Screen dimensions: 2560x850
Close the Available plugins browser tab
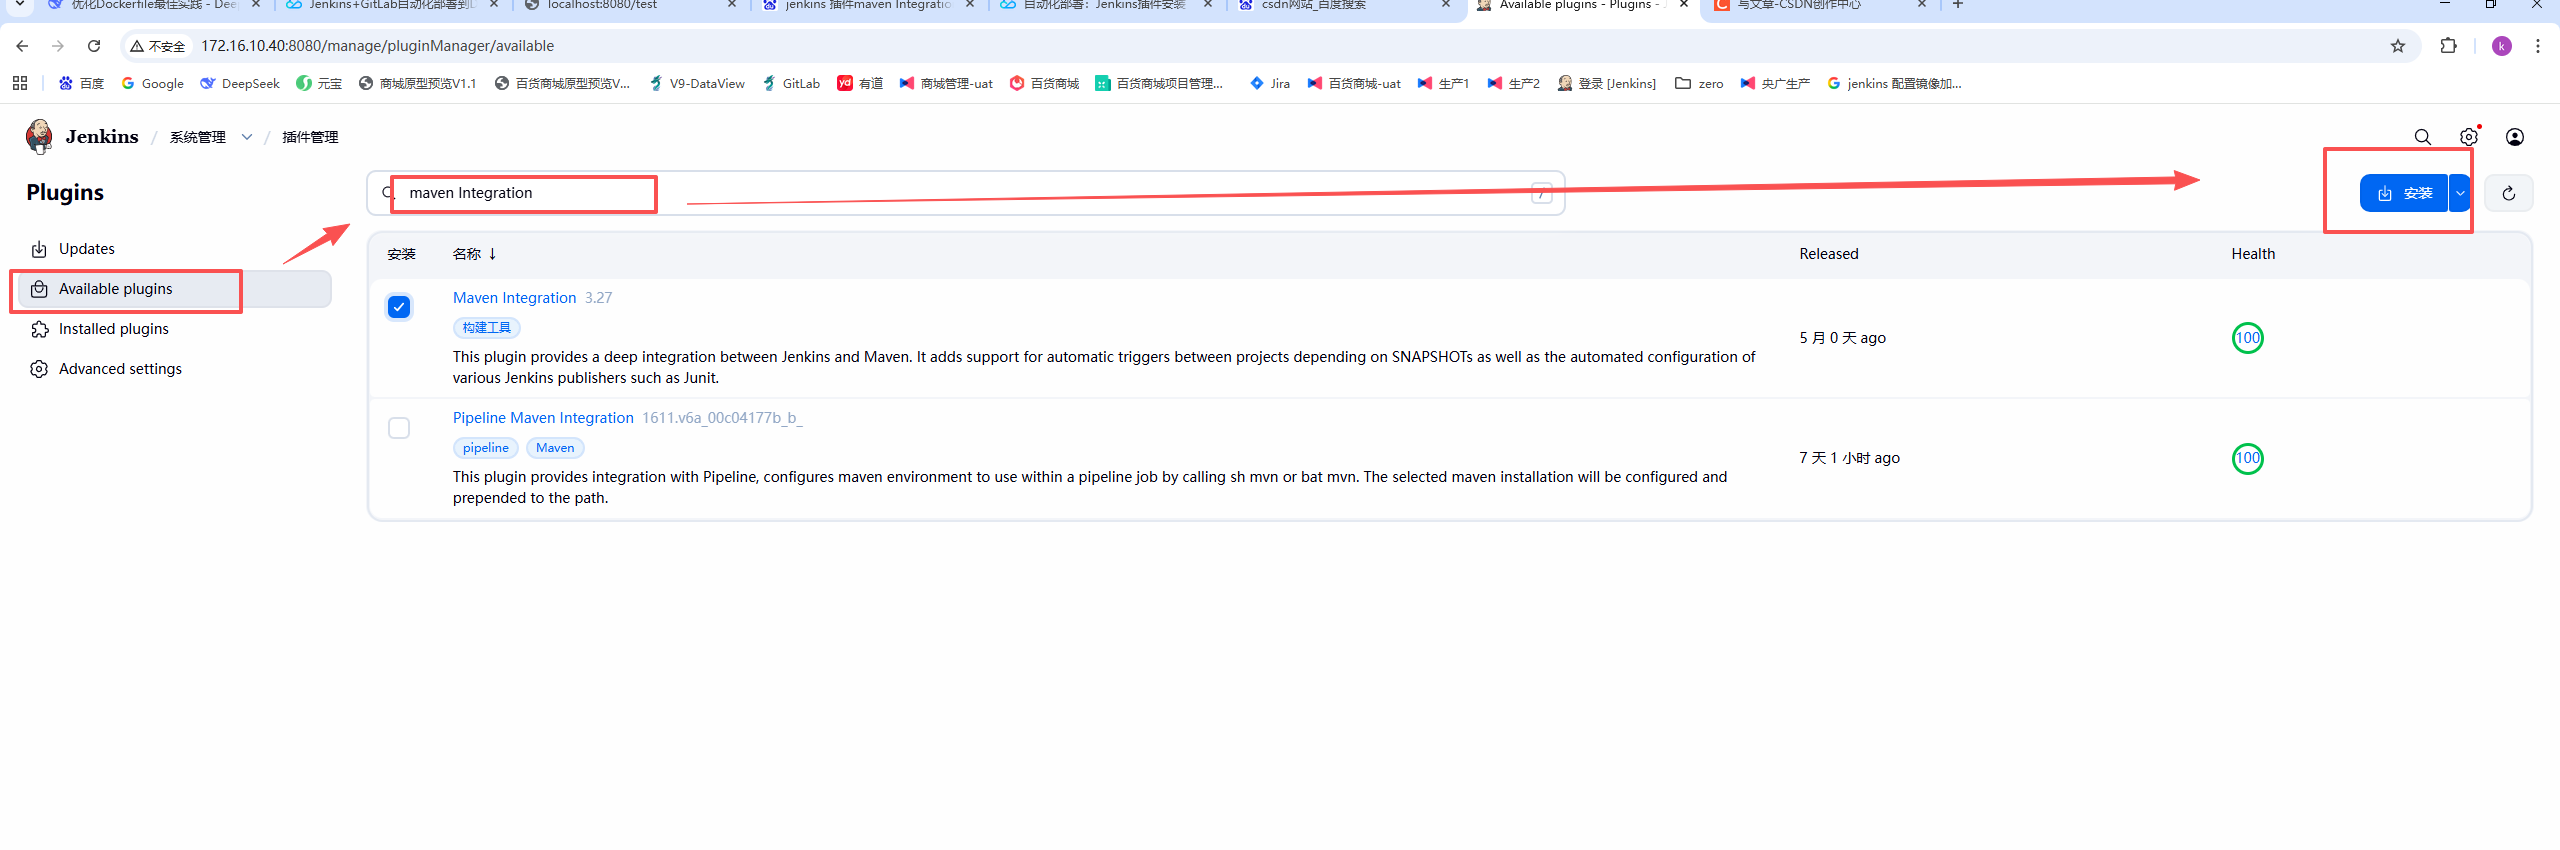coord(1684,5)
